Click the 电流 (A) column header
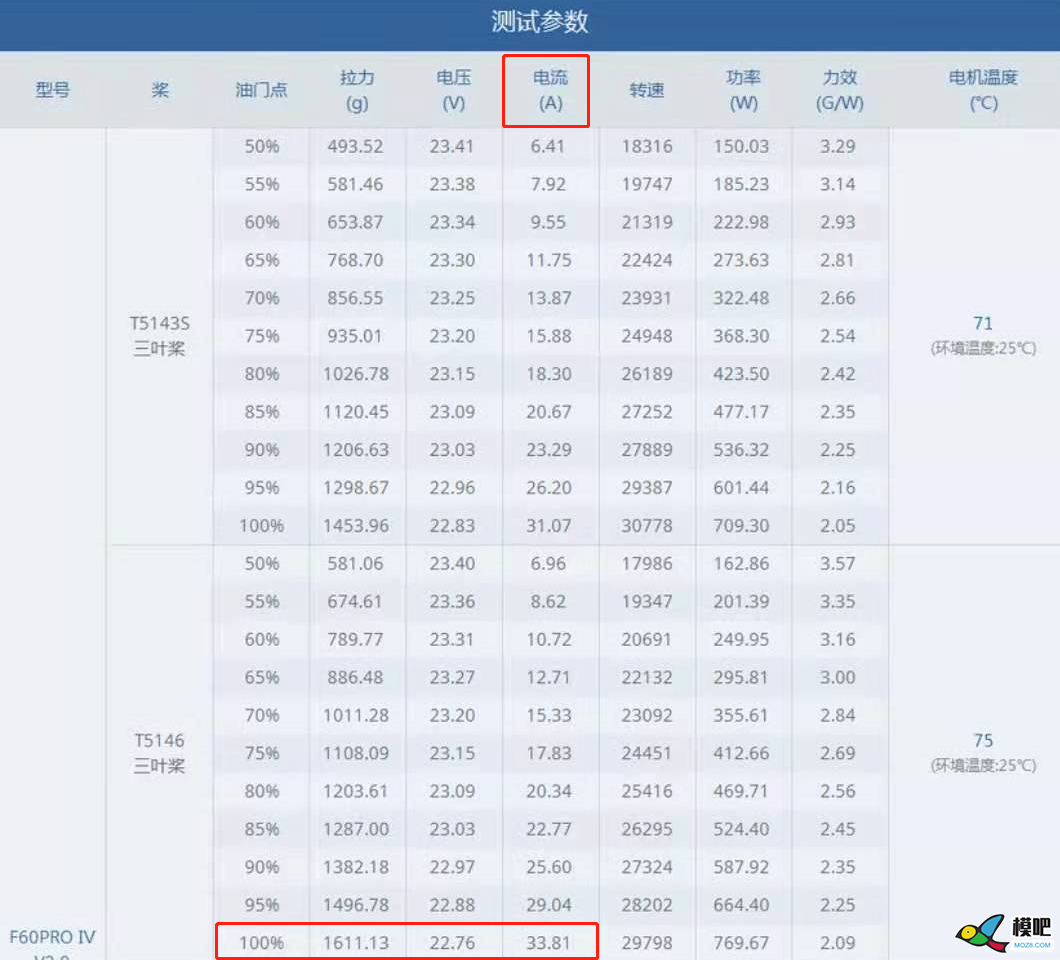Viewport: 1060px width, 960px height. tap(550, 90)
